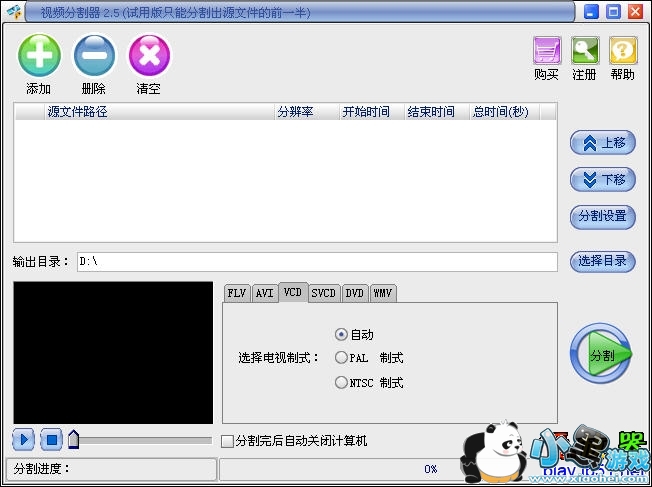Select the VCD tab
652x487 pixels.
click(293, 292)
